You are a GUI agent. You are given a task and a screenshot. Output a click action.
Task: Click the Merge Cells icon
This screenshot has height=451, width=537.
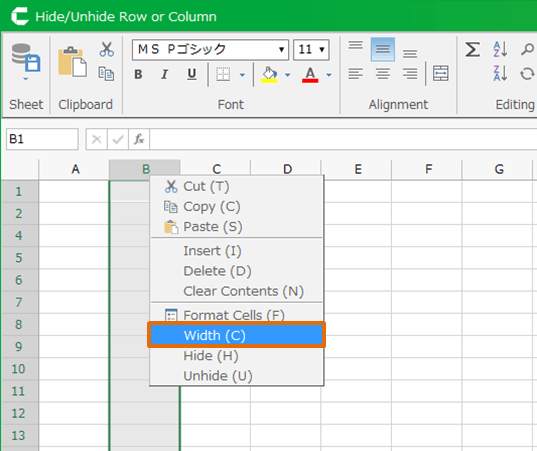point(440,73)
